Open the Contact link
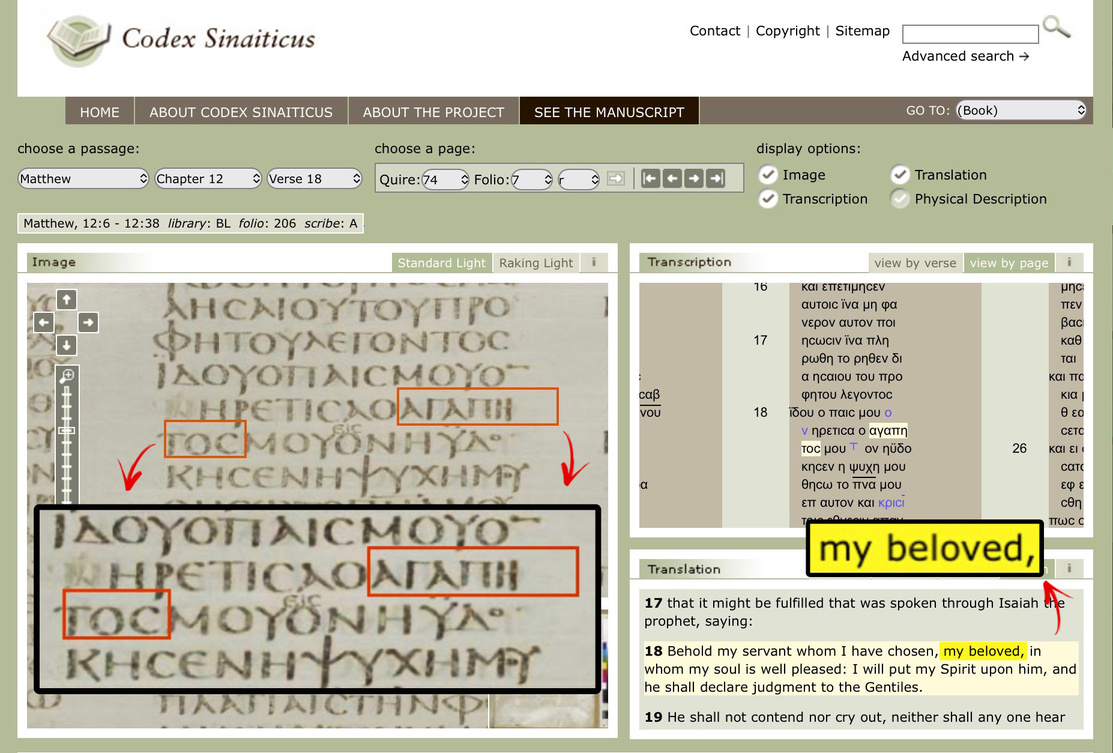The width and height of the screenshot is (1113, 753). 715,31
